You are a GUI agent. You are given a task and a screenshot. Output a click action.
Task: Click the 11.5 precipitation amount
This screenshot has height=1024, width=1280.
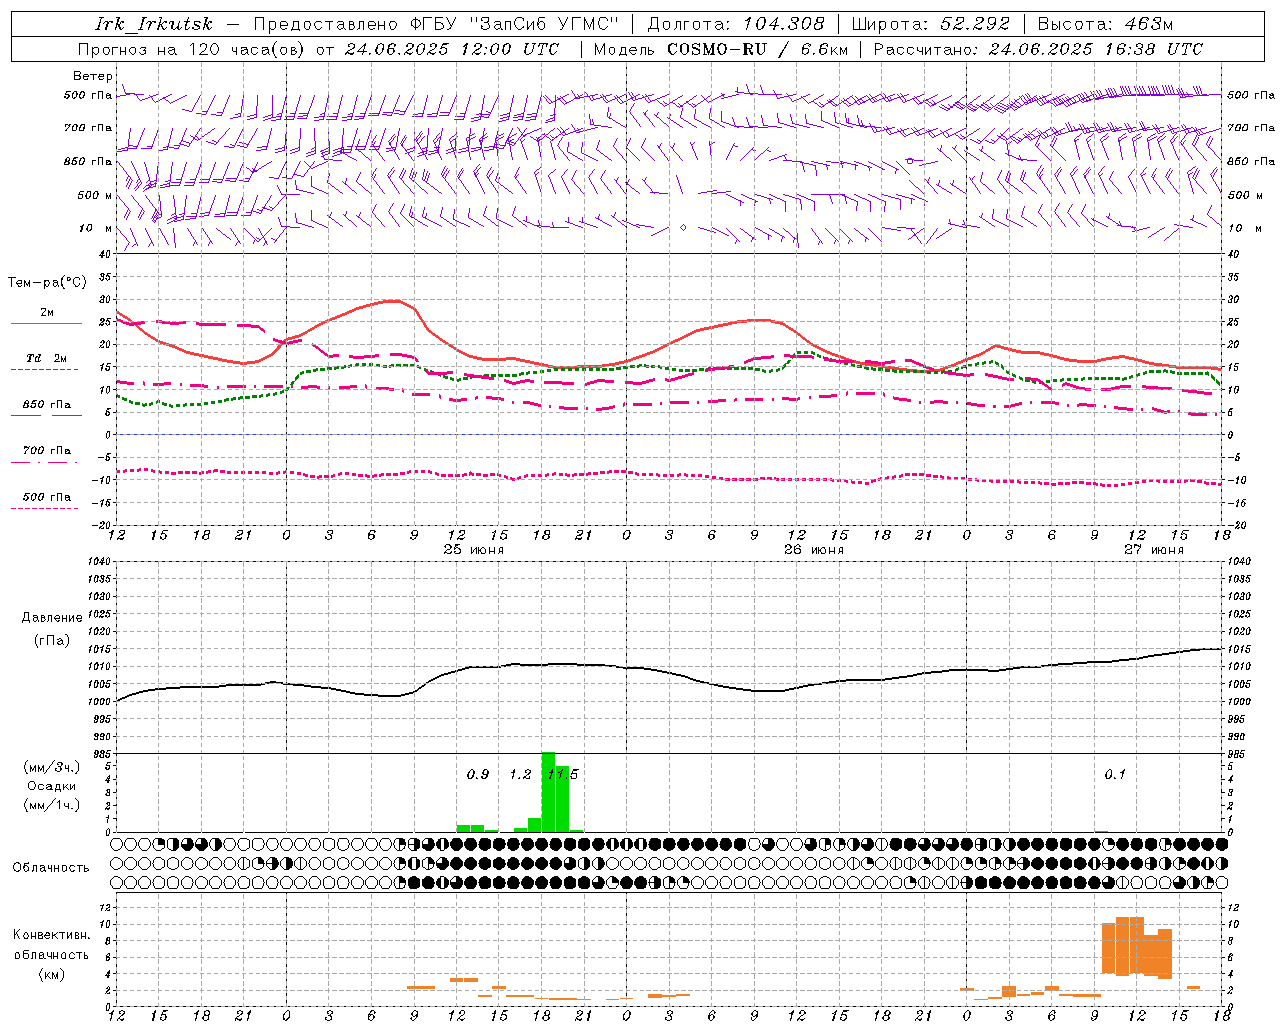tap(562, 775)
